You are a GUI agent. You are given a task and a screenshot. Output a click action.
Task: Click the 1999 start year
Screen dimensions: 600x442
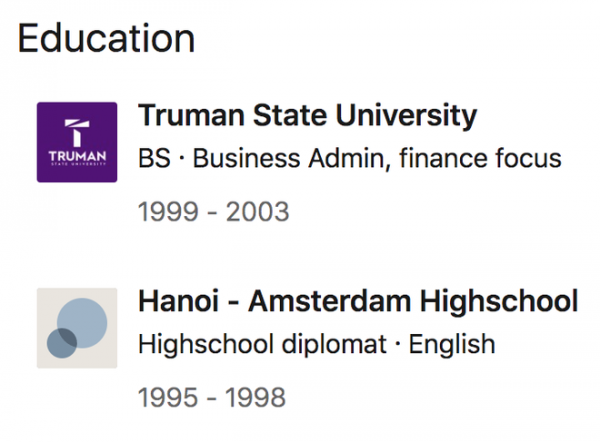[x=168, y=212]
